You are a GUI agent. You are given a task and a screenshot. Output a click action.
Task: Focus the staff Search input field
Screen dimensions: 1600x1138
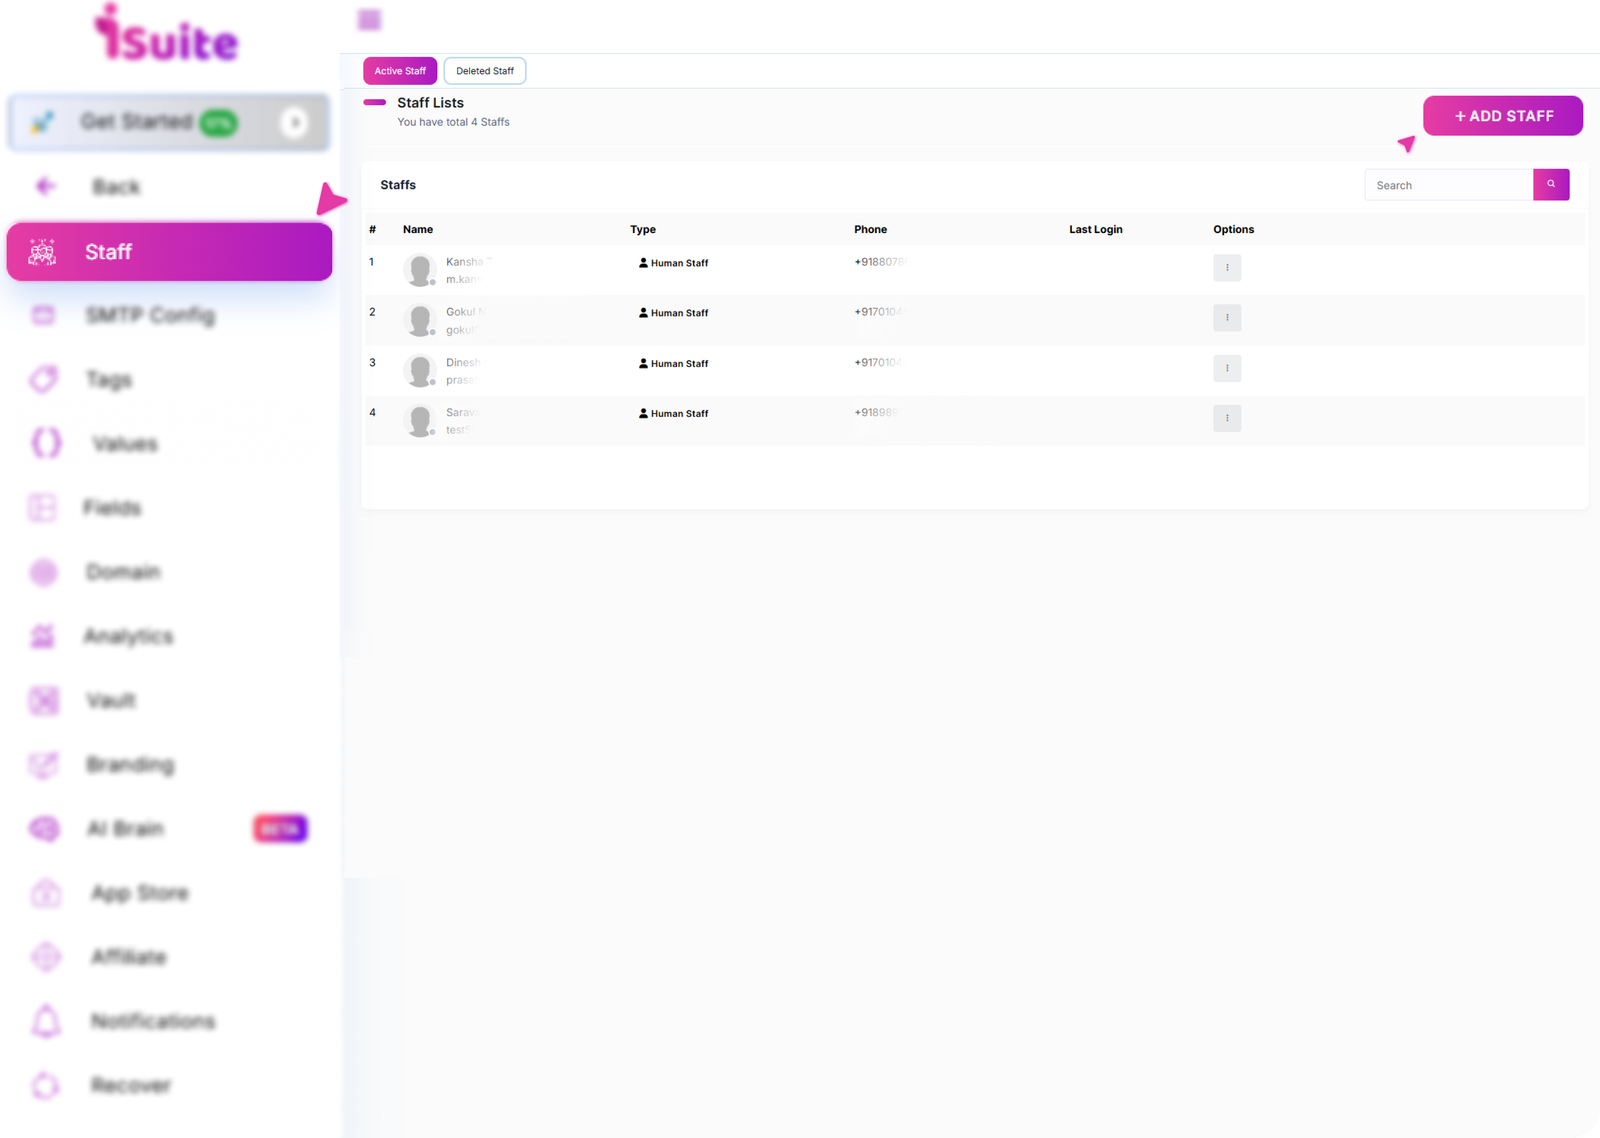[x=1448, y=185]
